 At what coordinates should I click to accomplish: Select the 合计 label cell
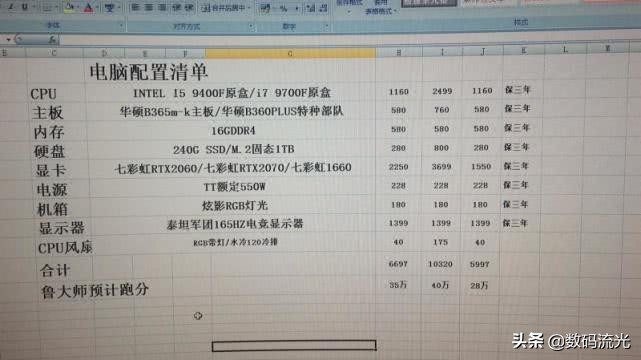coord(55,270)
